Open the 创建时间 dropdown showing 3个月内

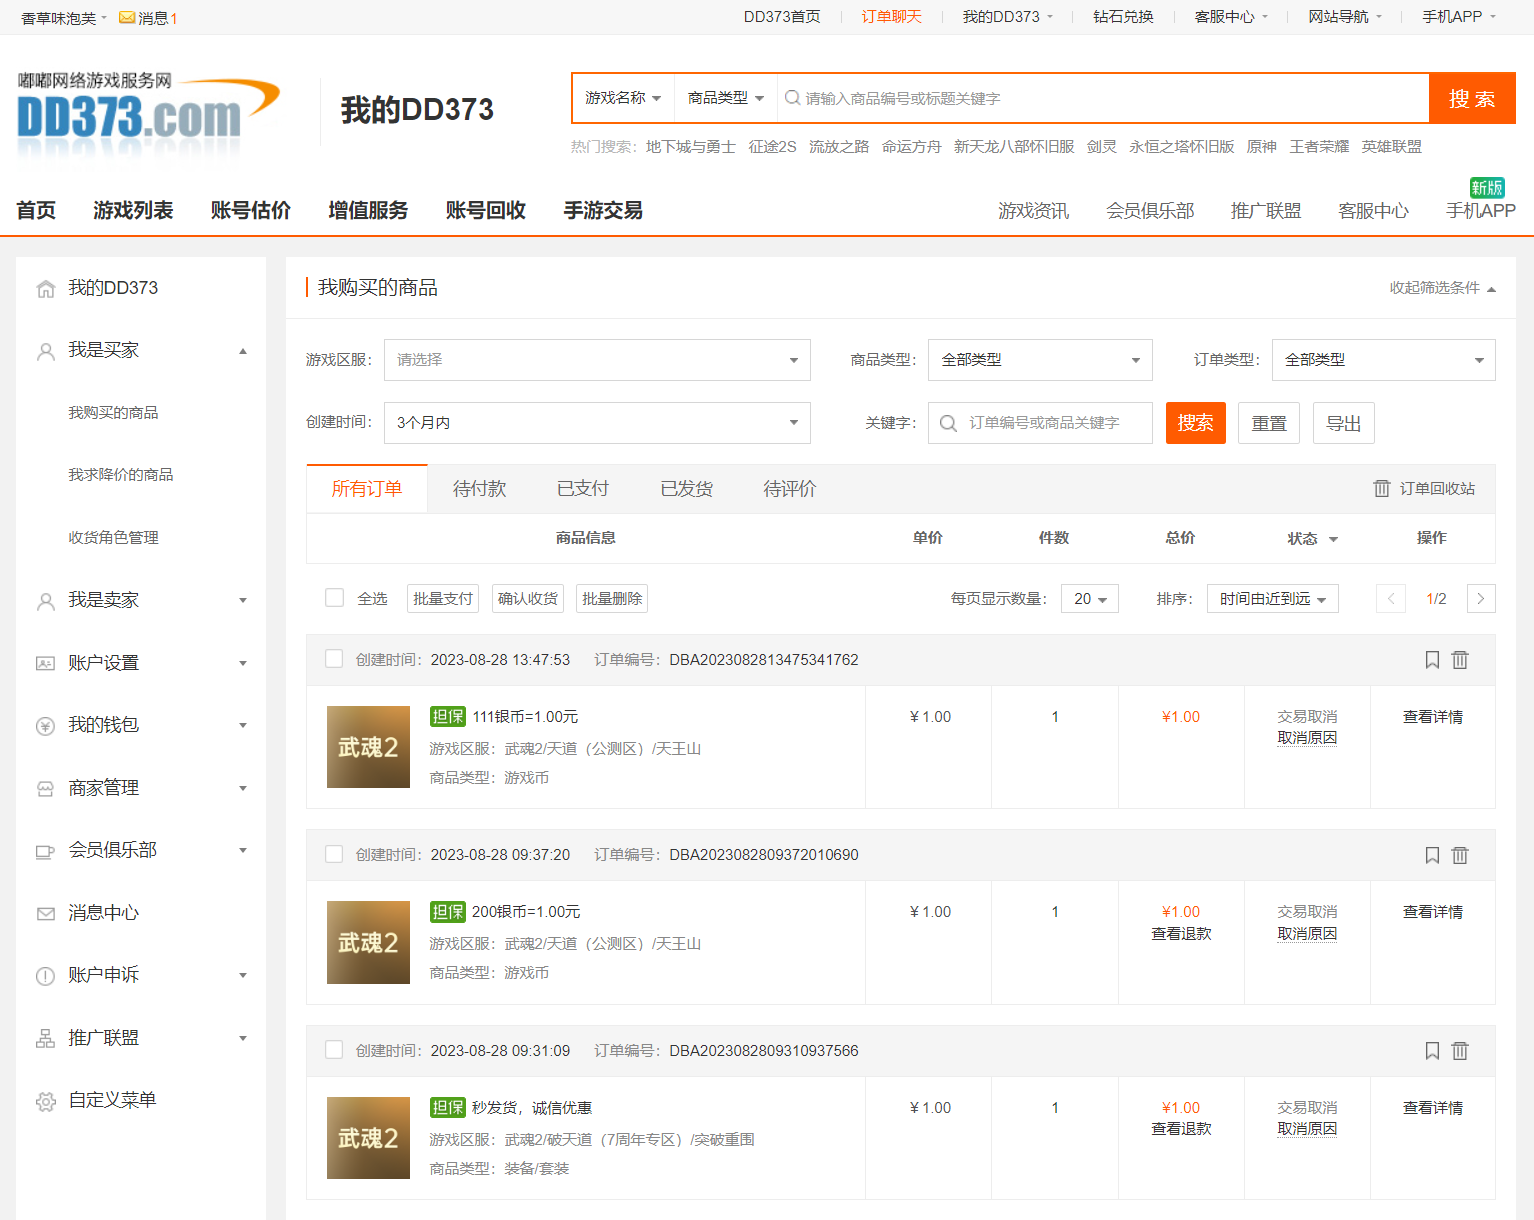coord(597,423)
